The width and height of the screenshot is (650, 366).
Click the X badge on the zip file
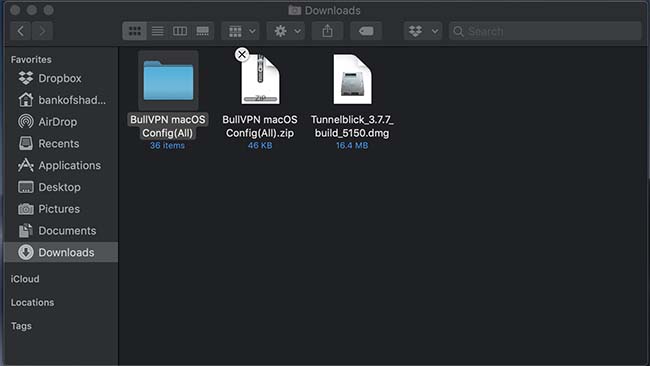(x=242, y=54)
